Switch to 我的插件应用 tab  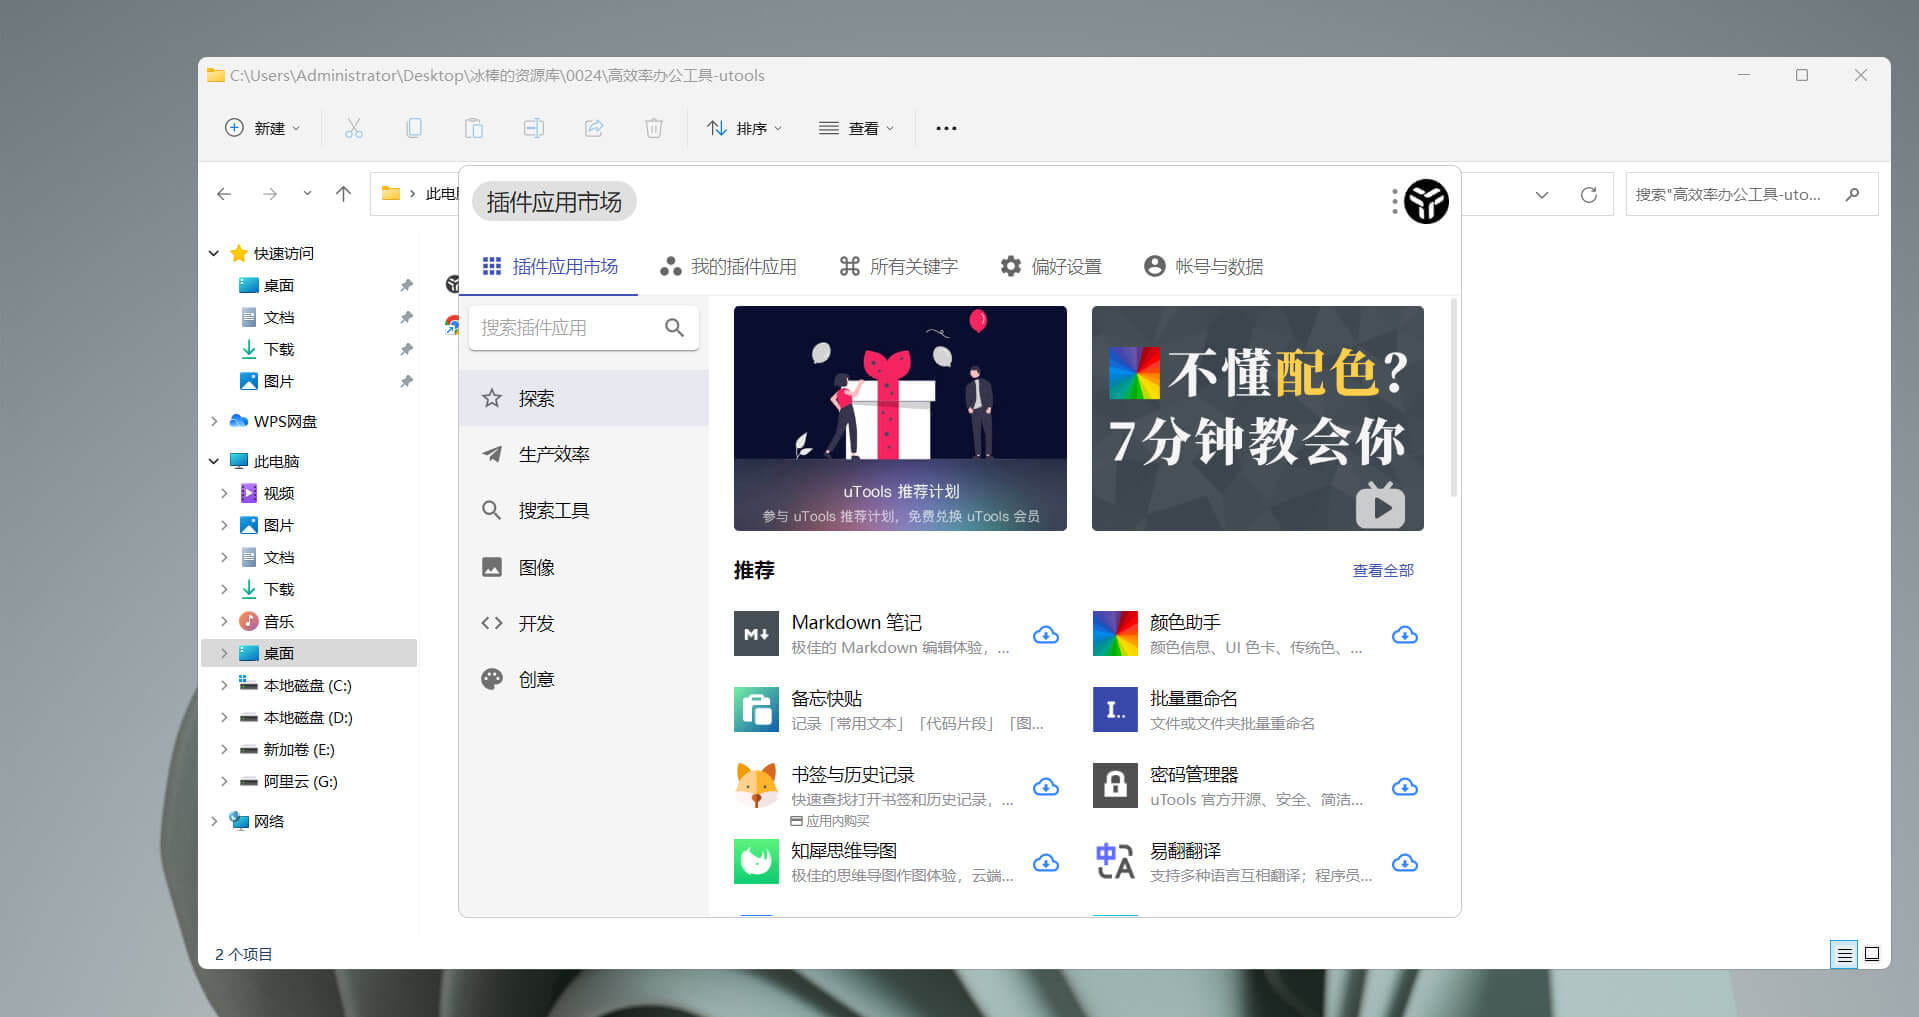(729, 267)
